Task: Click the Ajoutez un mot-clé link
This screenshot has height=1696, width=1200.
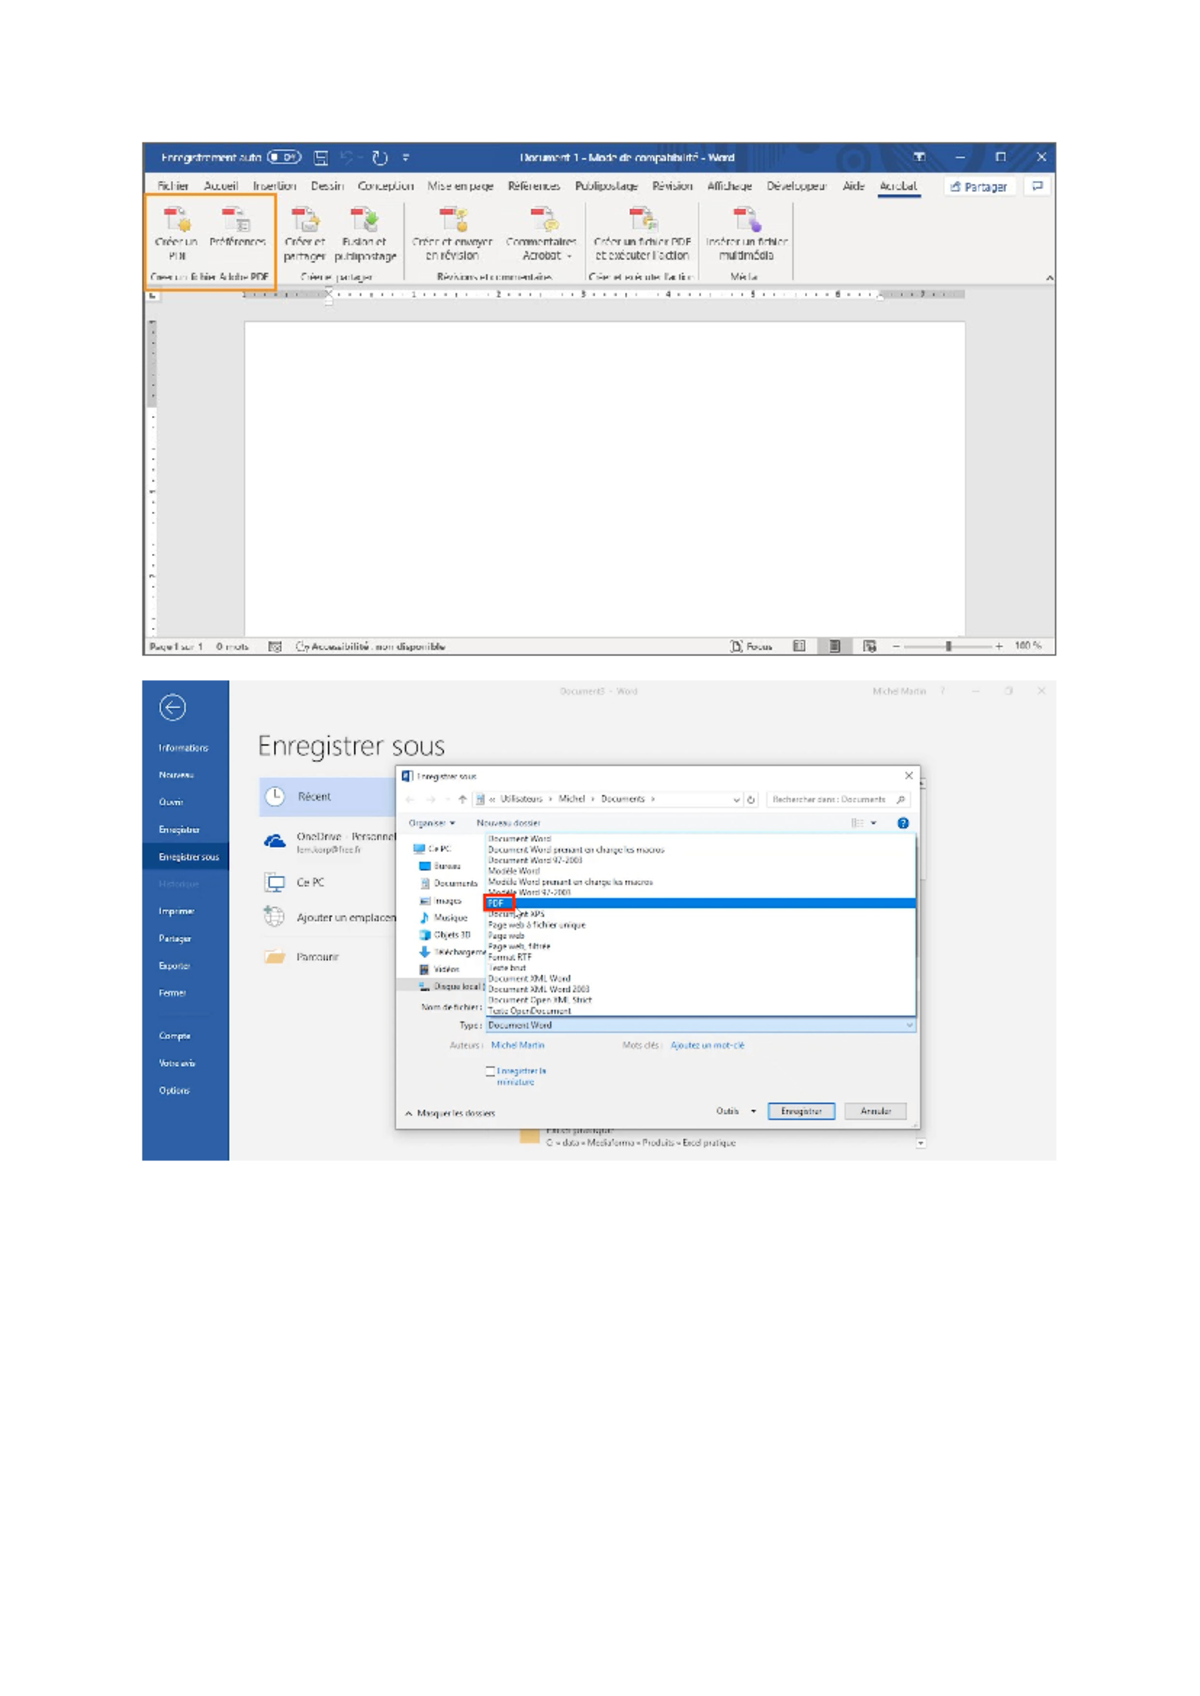Action: pos(707,1045)
